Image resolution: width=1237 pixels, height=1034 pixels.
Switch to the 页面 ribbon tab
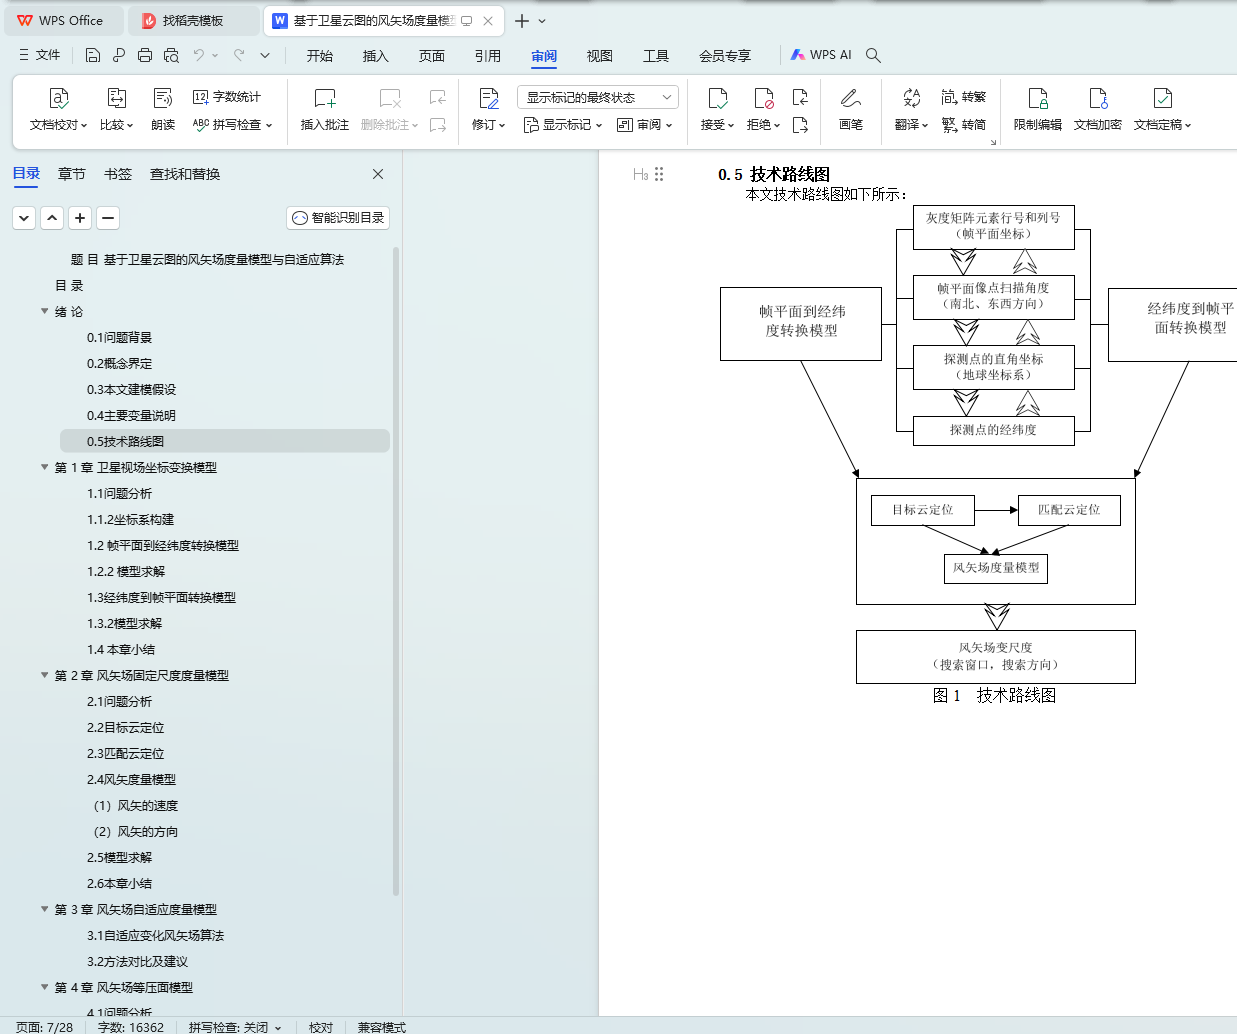[432, 56]
